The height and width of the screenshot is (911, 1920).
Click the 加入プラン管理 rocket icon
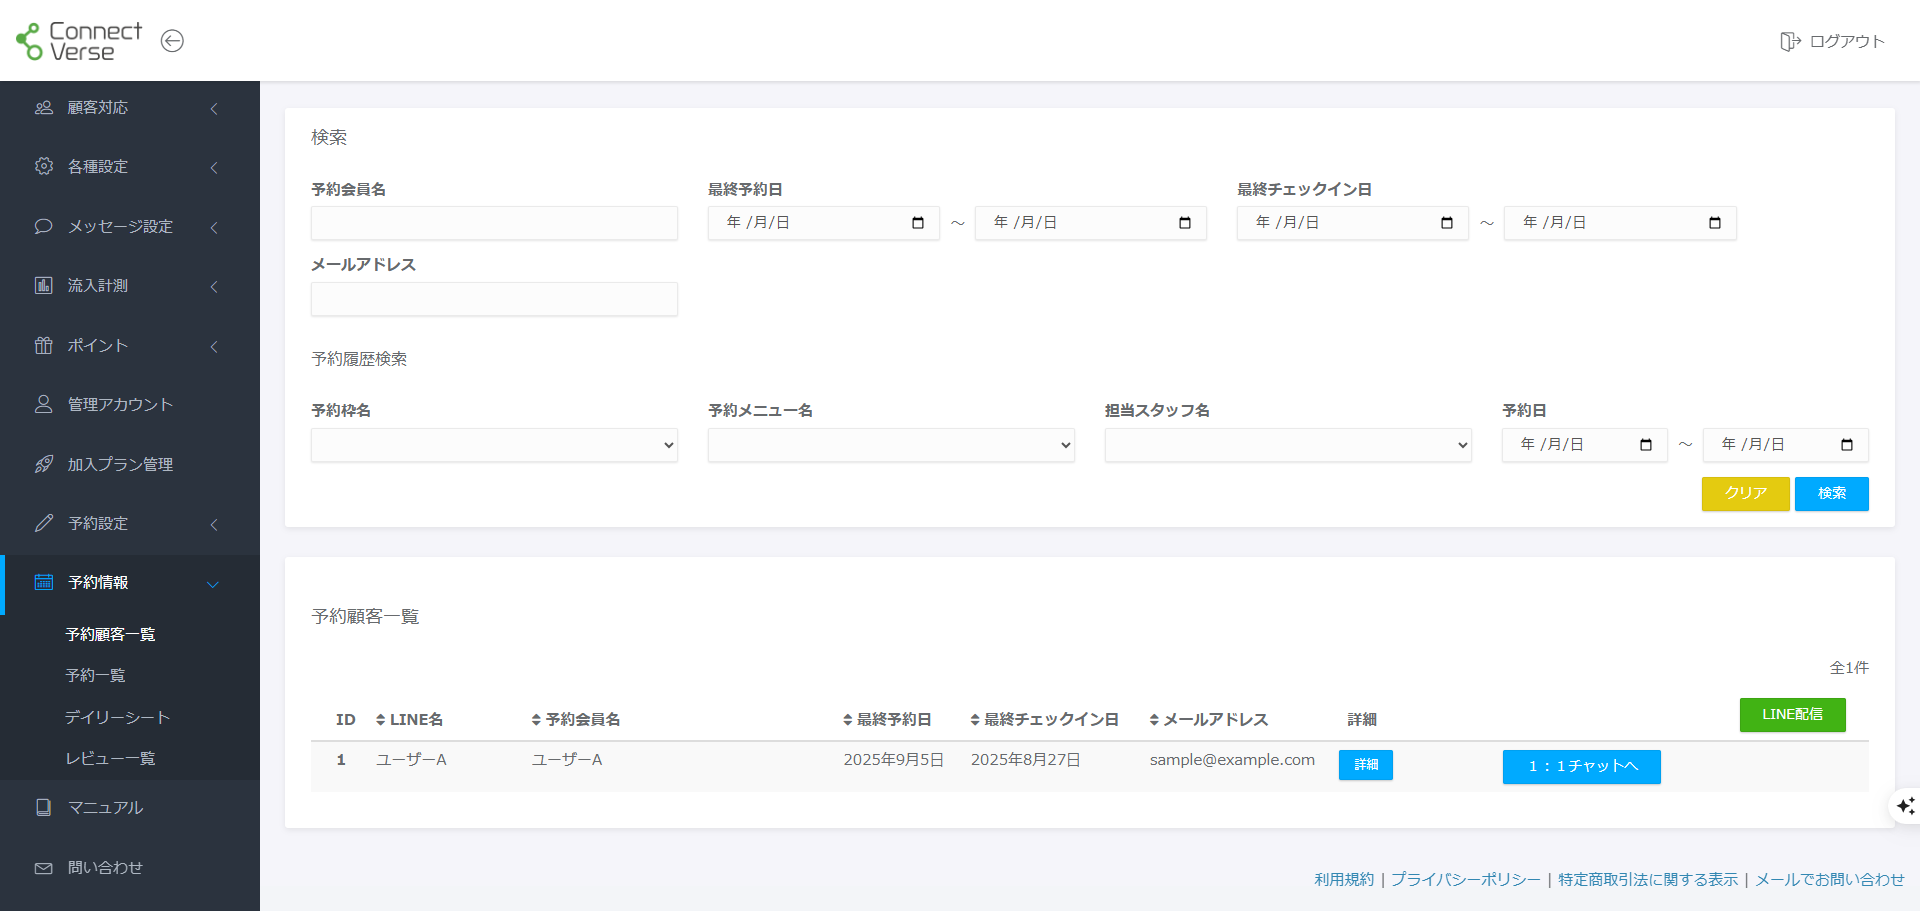(44, 464)
